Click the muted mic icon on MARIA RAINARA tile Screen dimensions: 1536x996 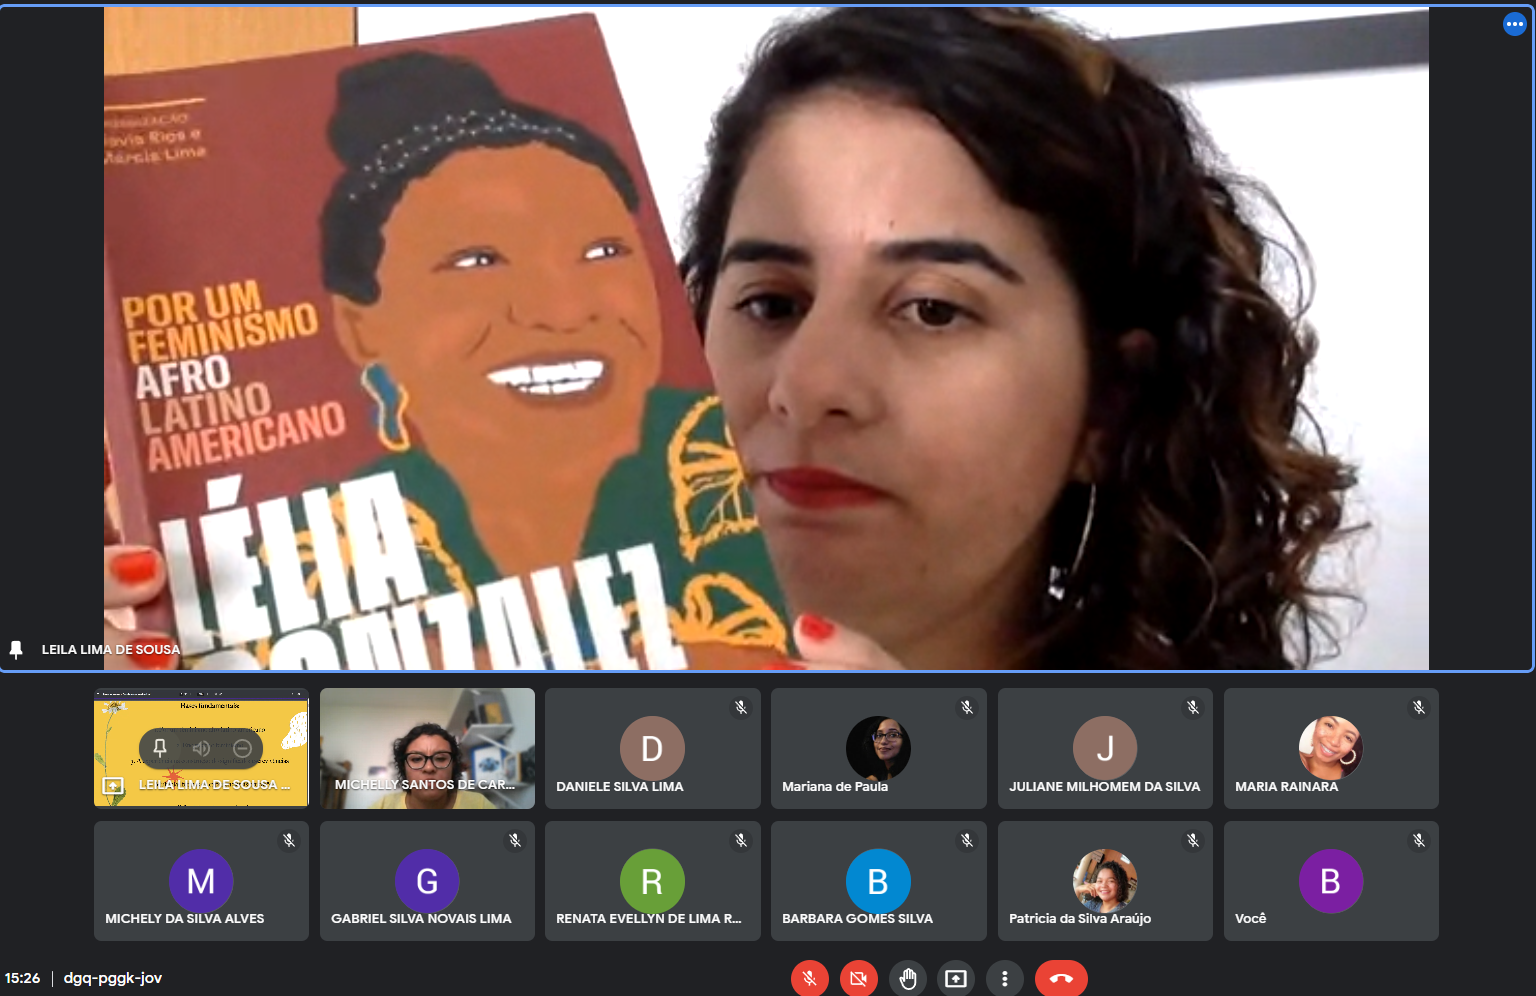[1419, 707]
